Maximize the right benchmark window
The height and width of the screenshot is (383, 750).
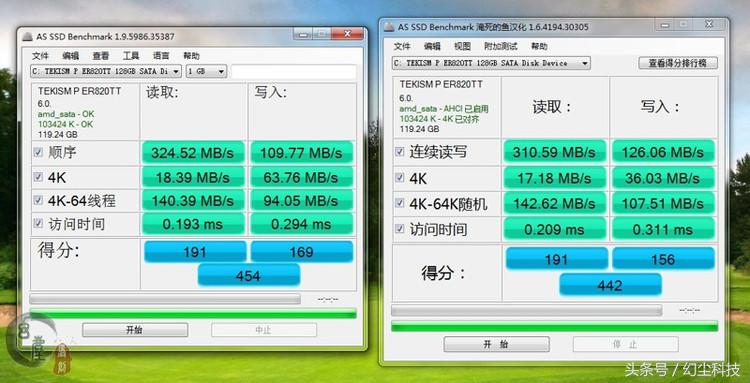coord(684,24)
